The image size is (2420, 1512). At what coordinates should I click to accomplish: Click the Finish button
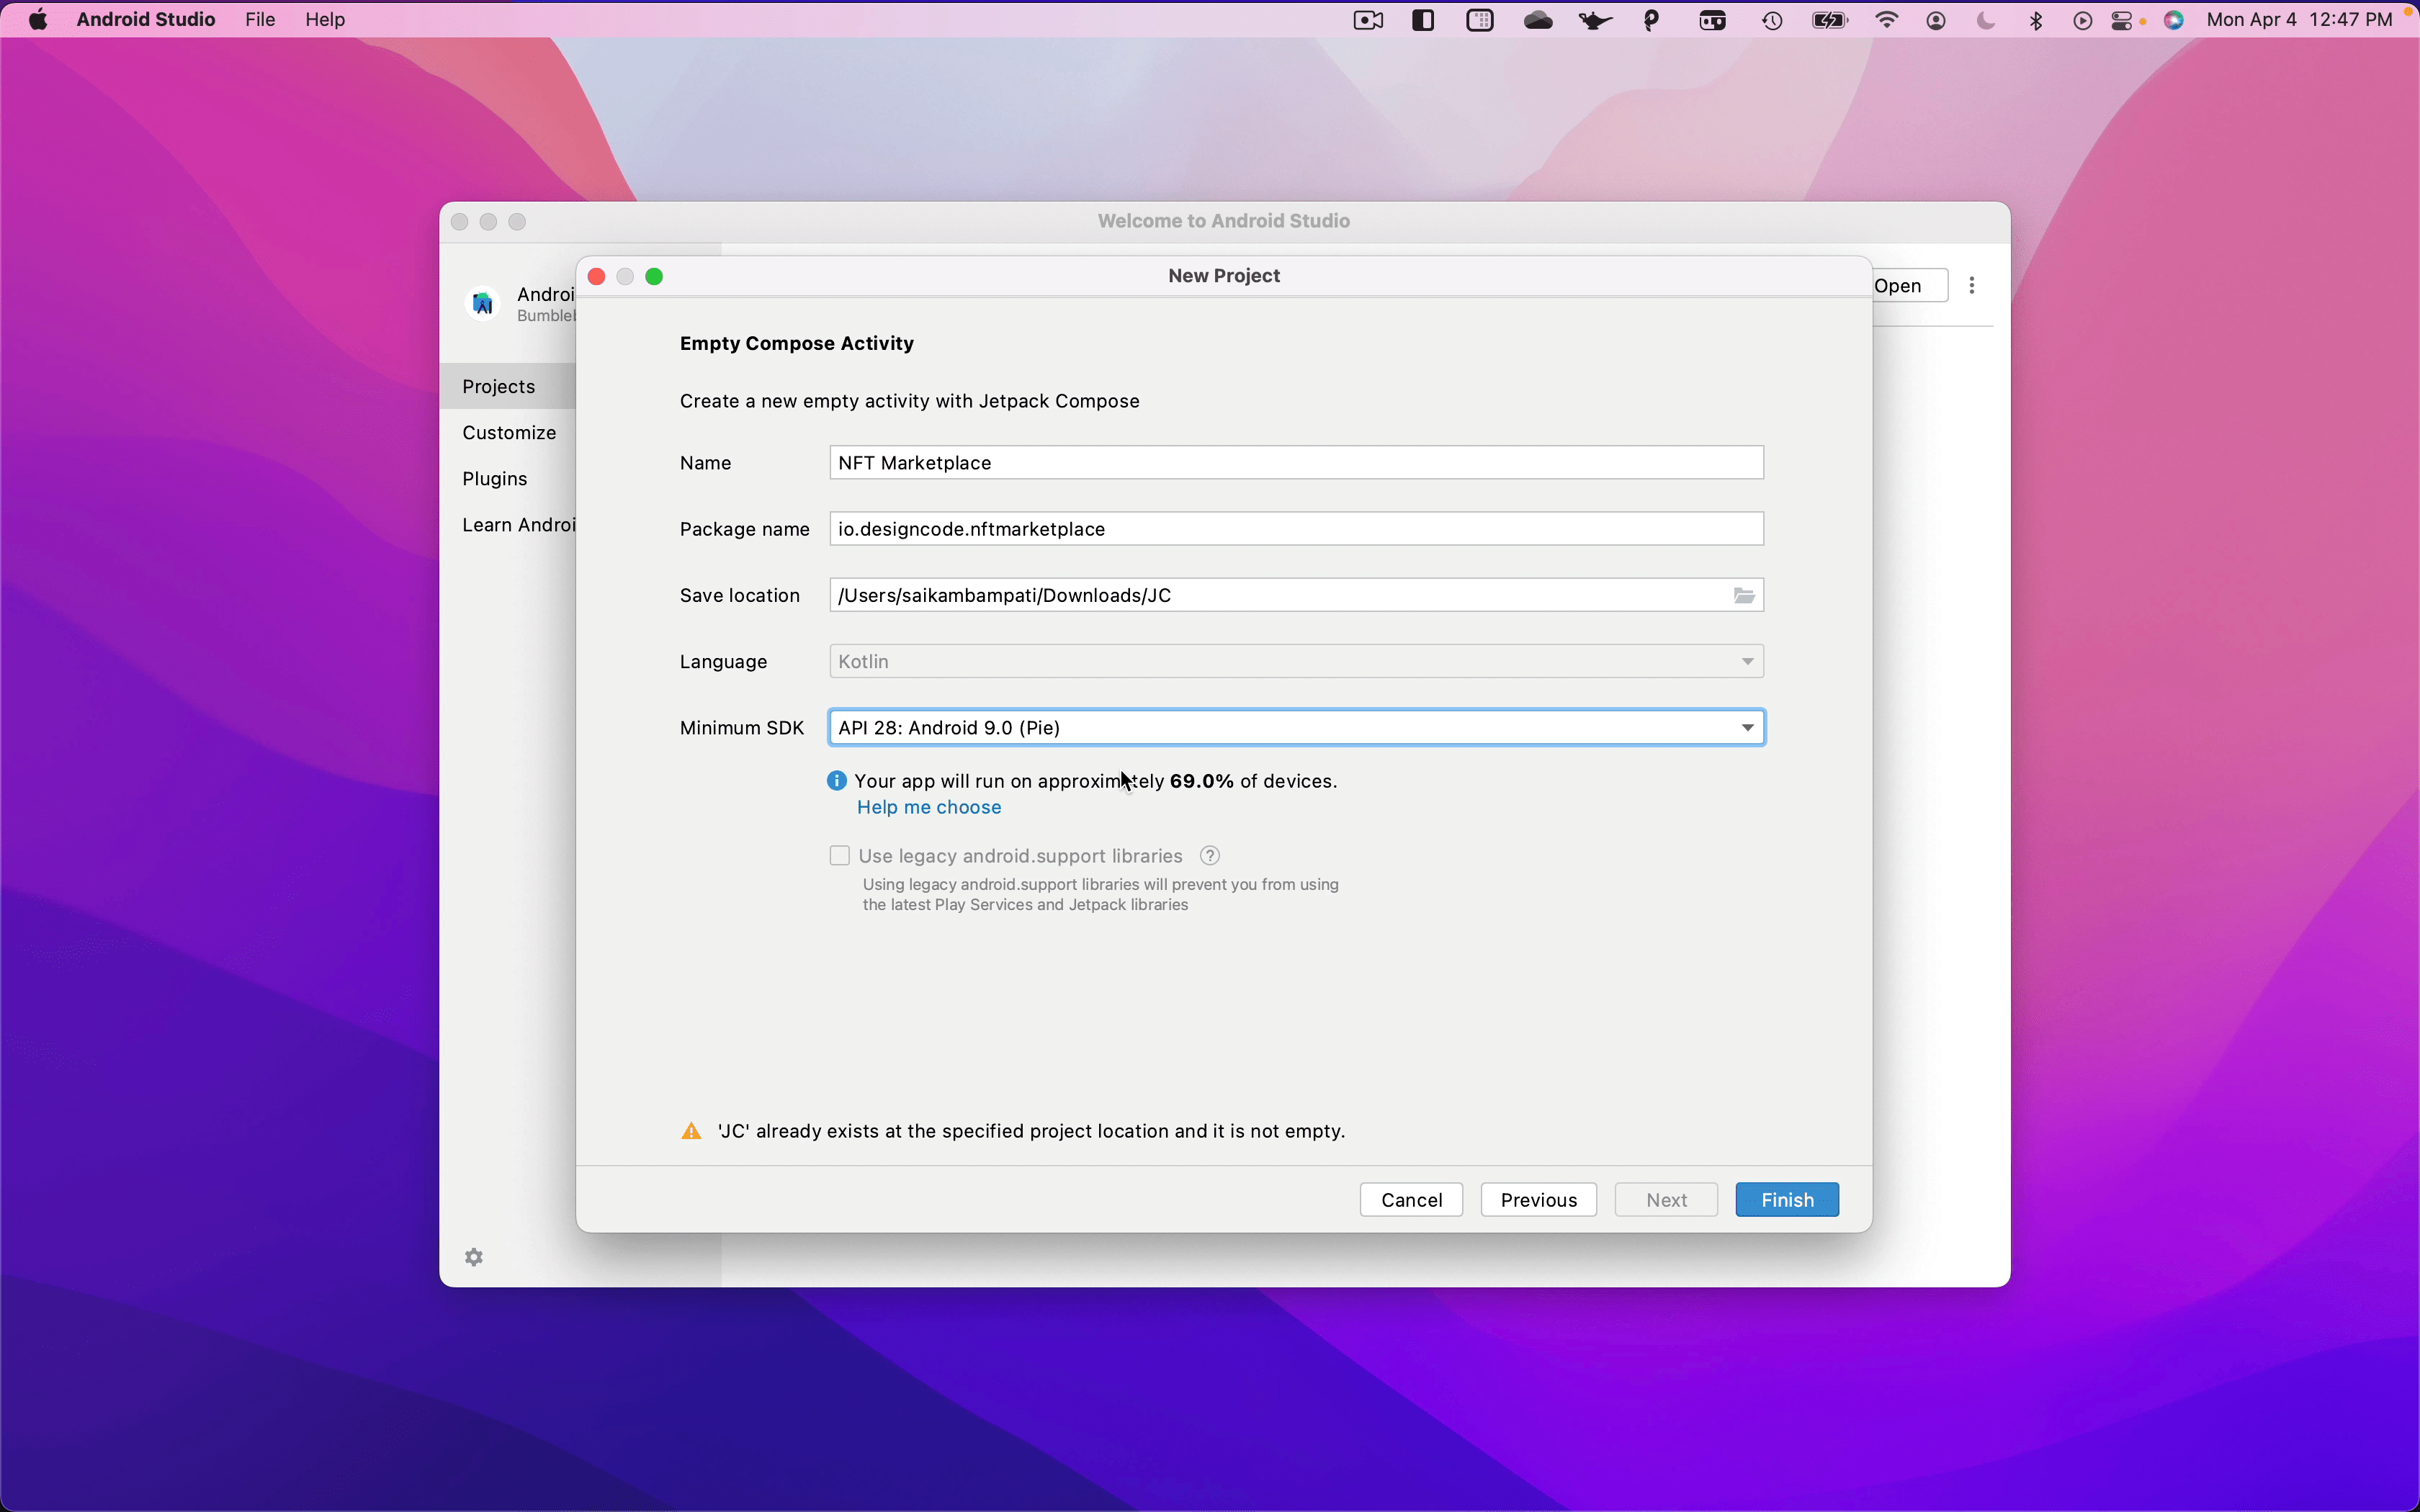(x=1786, y=1199)
